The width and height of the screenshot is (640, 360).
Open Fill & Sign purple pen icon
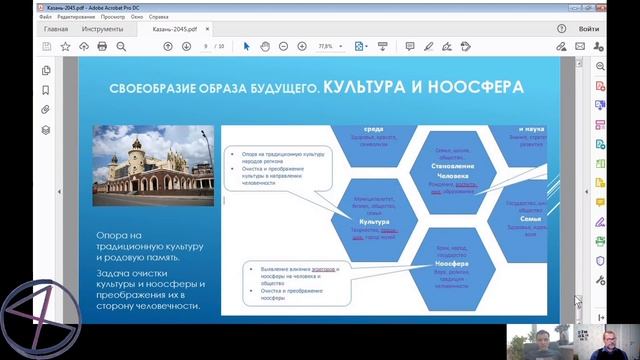click(600, 222)
